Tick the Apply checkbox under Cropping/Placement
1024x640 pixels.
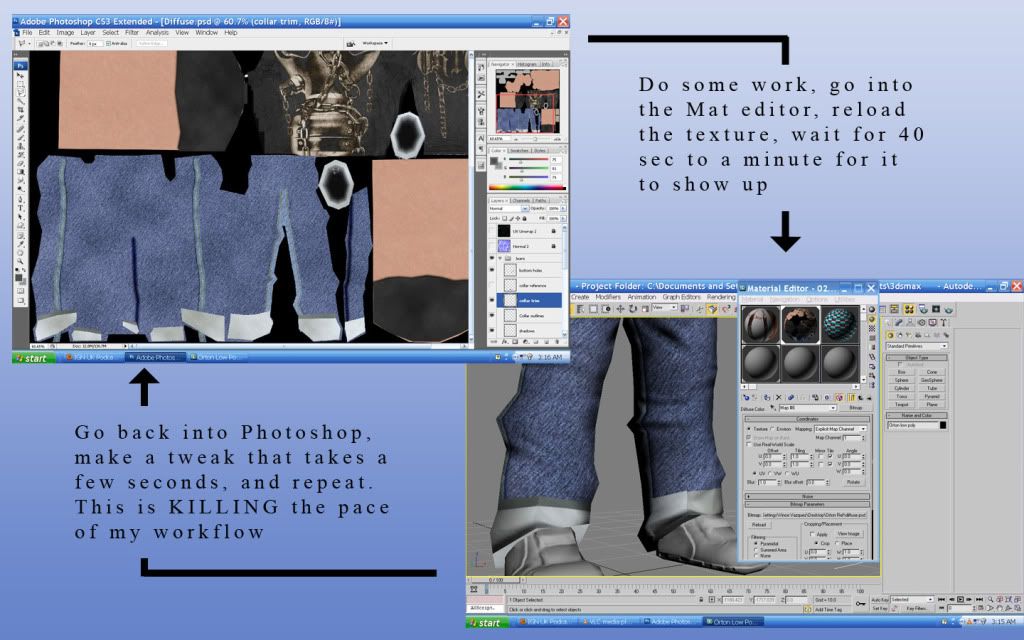[x=812, y=534]
